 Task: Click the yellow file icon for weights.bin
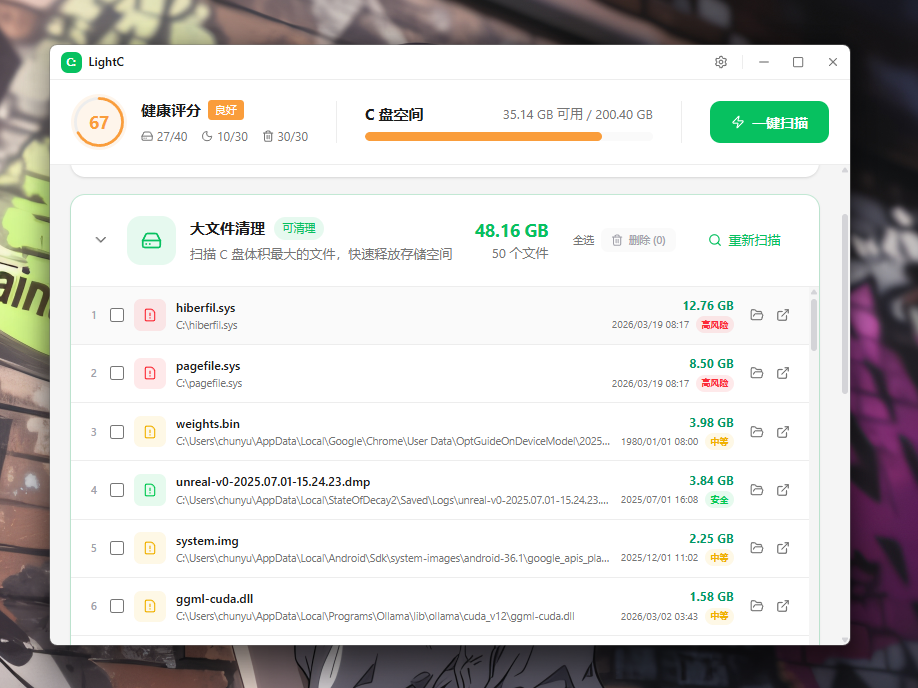click(150, 432)
